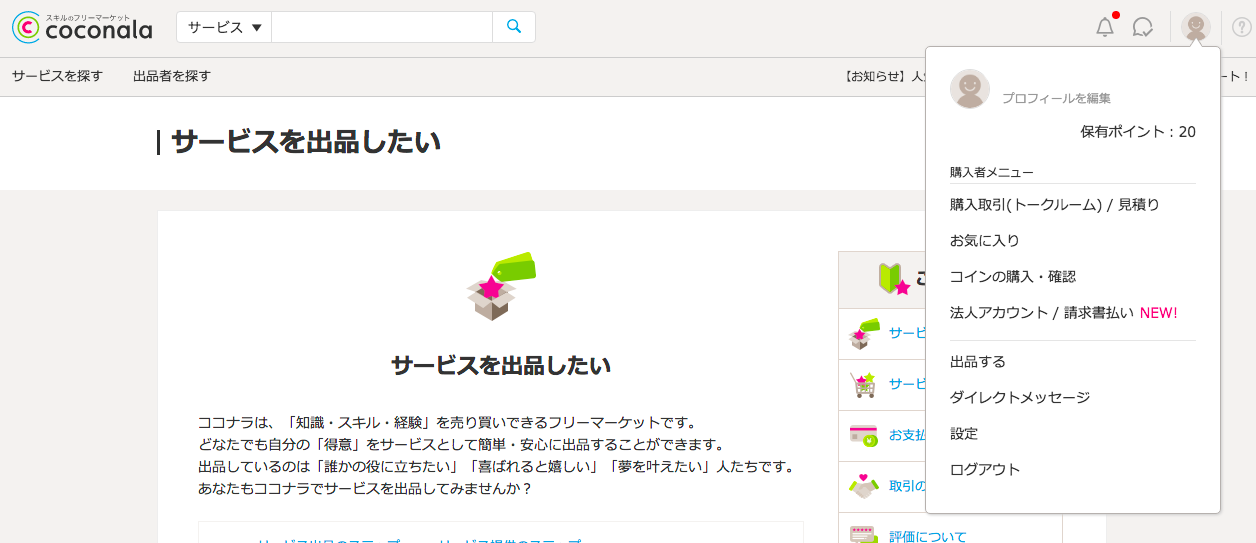Select コインの購入・確認 menu item
The height and width of the screenshot is (543, 1256).
click(1012, 277)
